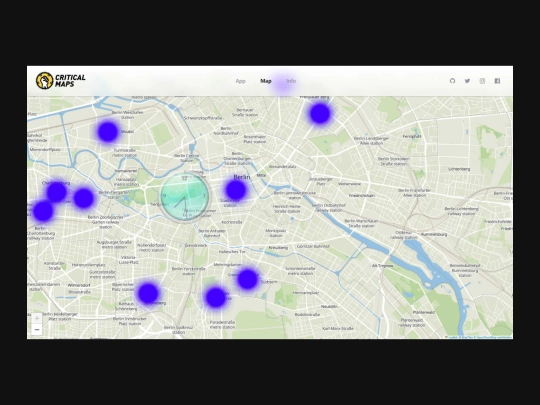
Task: Zoom in with the plus button
Action: (x=37, y=318)
